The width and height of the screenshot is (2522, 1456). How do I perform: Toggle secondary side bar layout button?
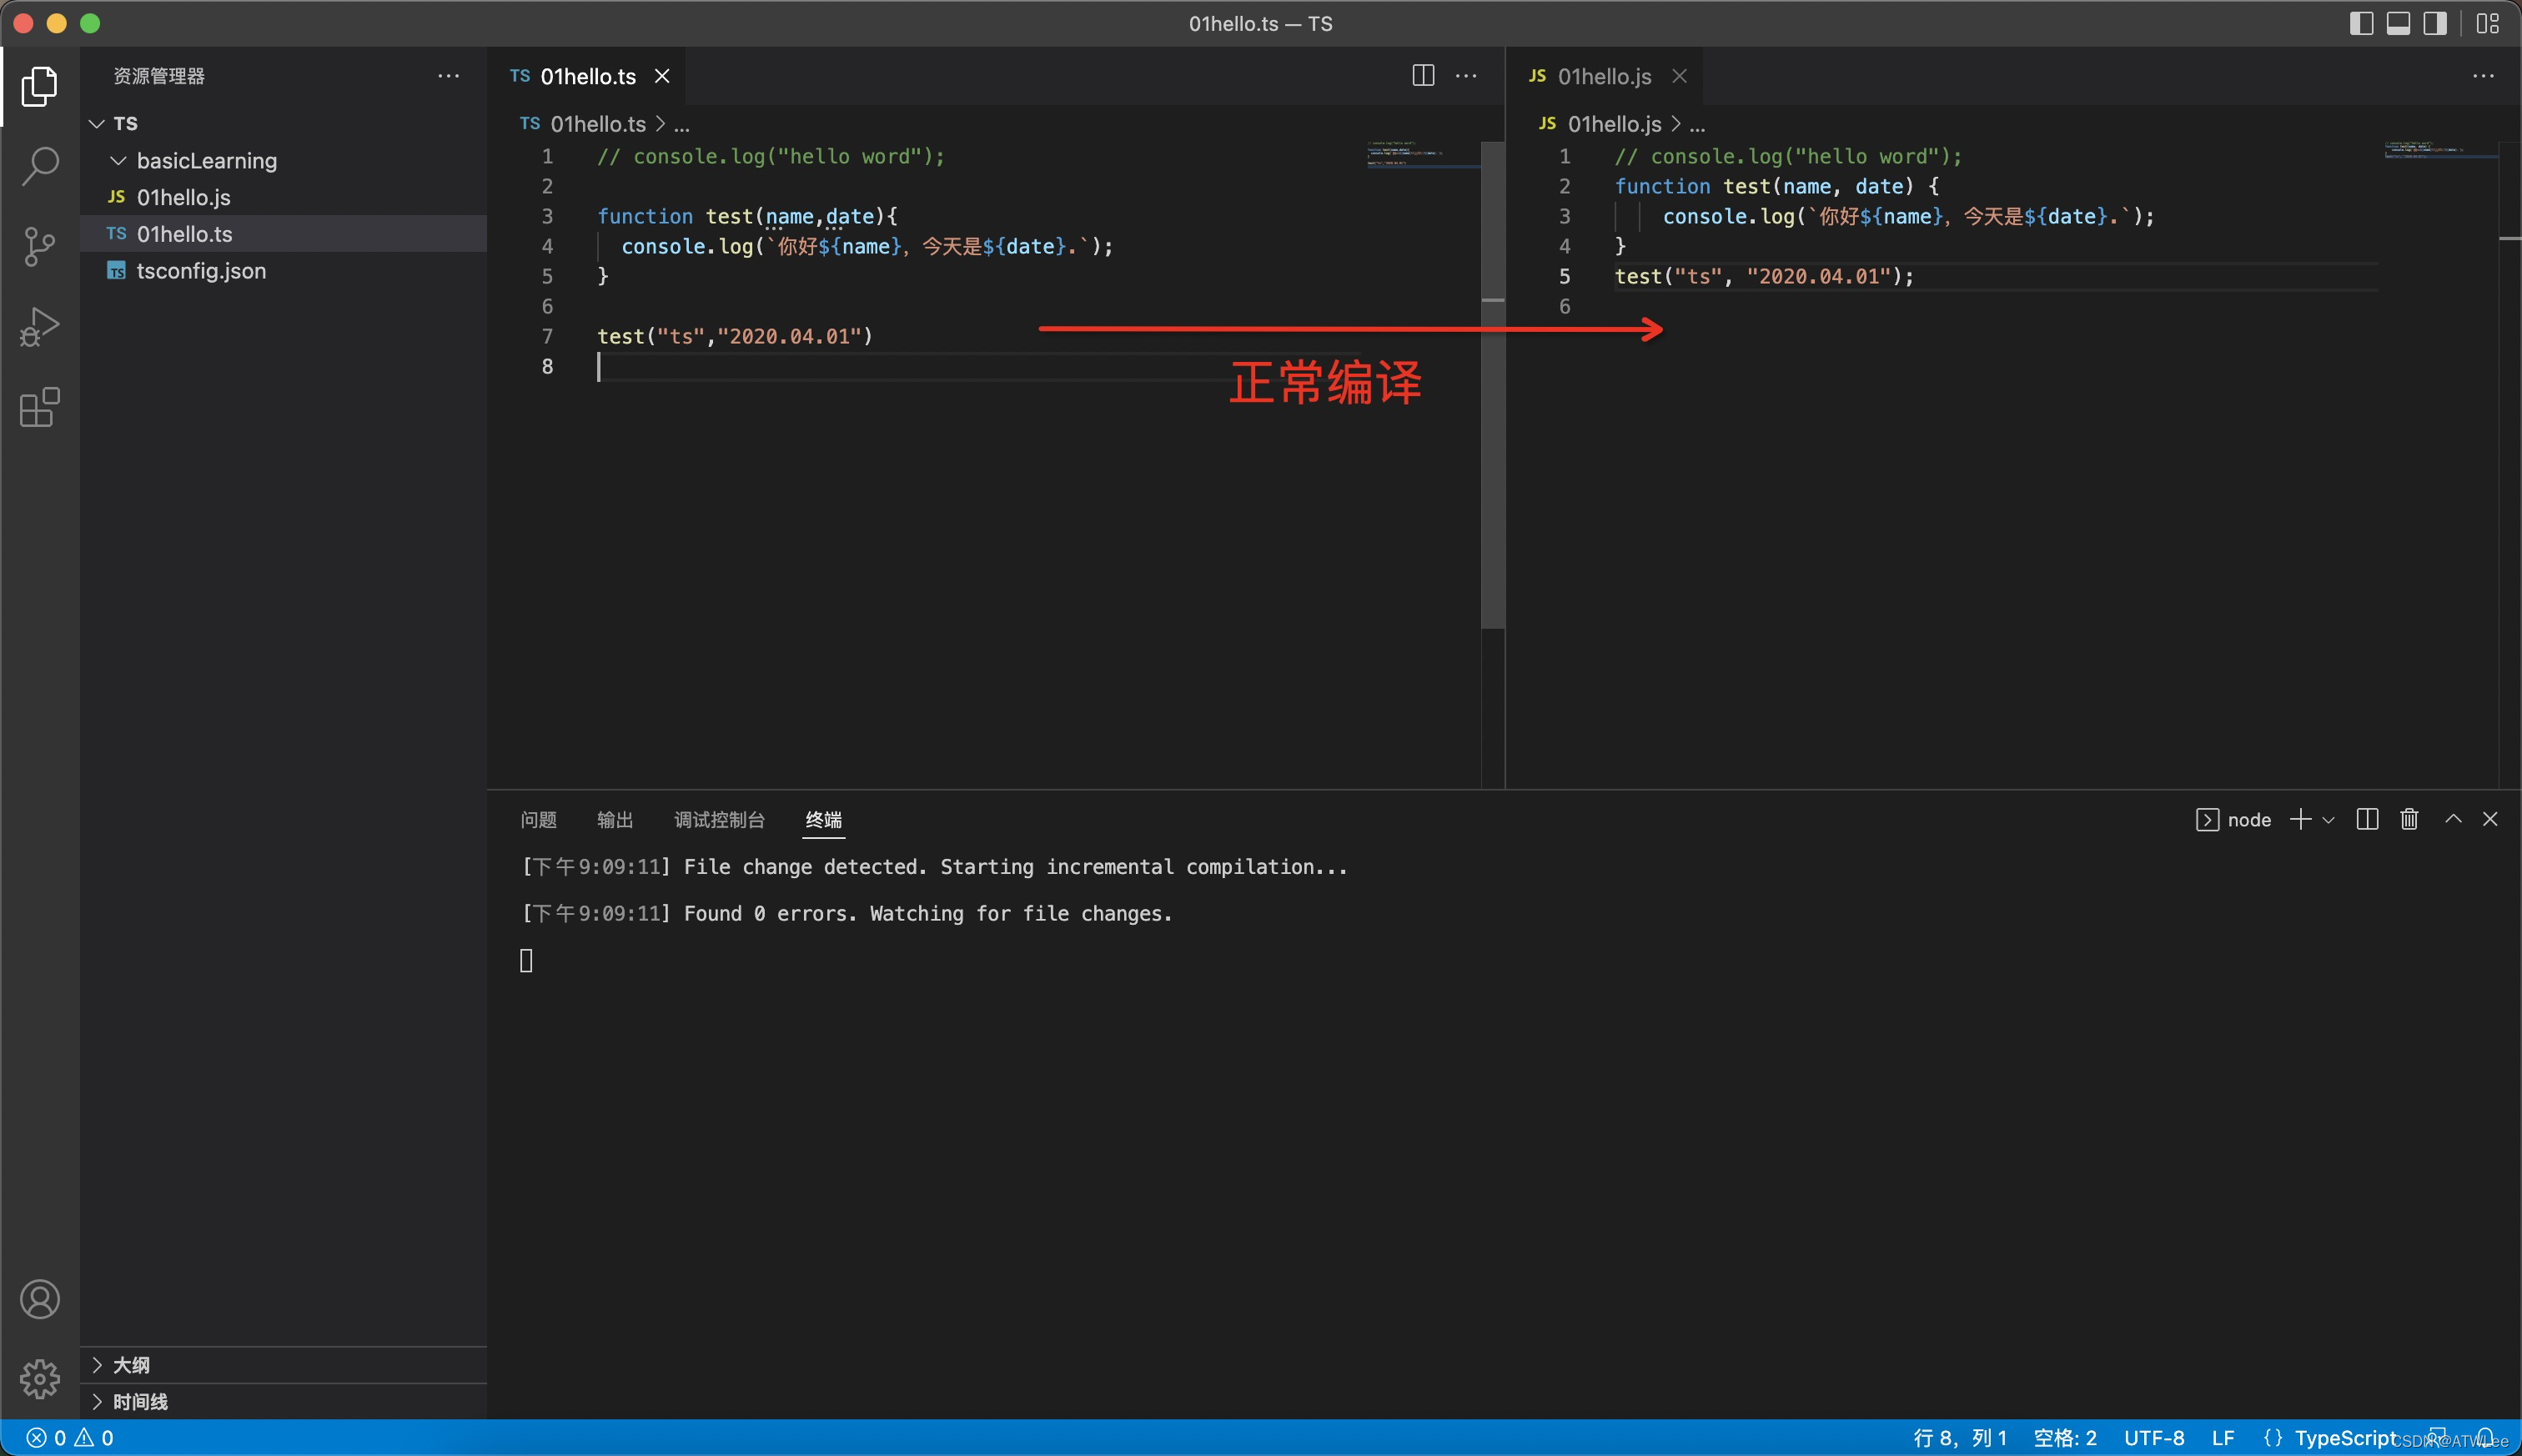coord(2435,23)
